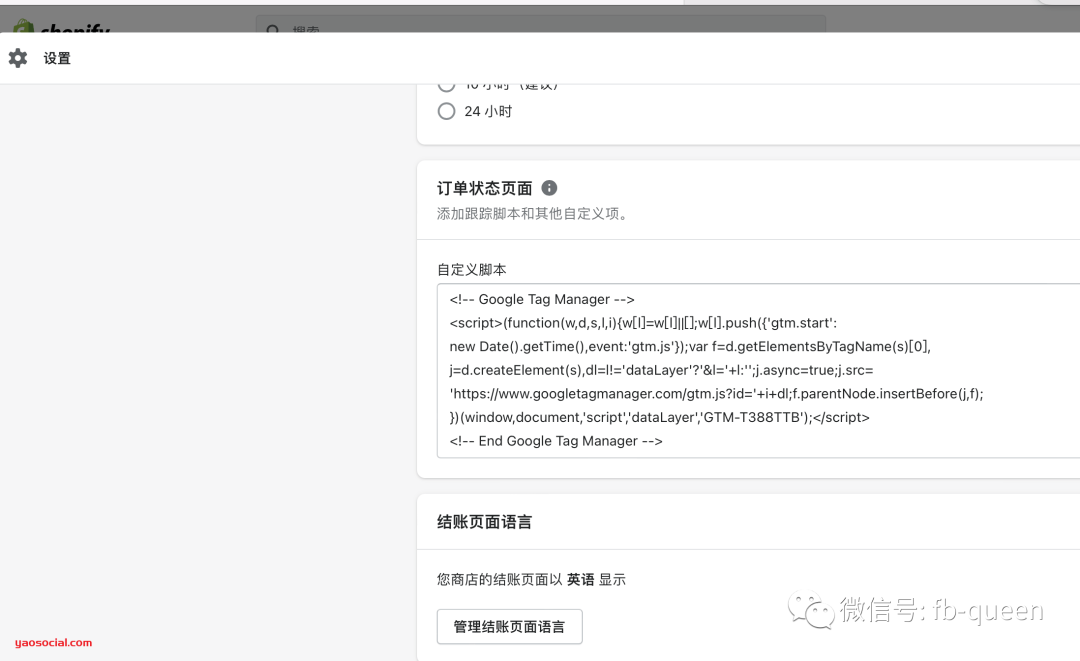Click the 设置 header menu label
Screen dimensions: 1080x661
[57, 58]
